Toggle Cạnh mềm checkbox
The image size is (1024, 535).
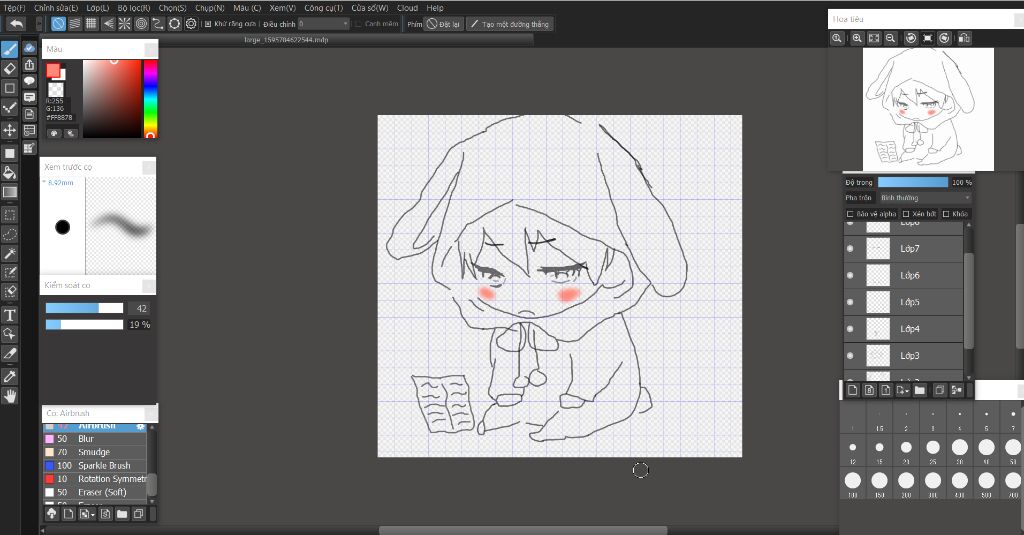tap(359, 24)
